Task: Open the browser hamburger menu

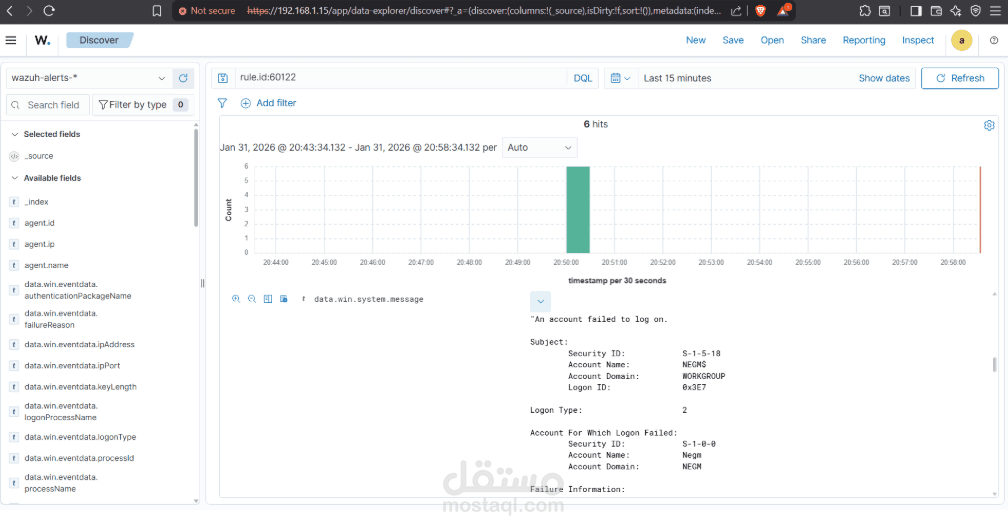Action: pos(995,11)
